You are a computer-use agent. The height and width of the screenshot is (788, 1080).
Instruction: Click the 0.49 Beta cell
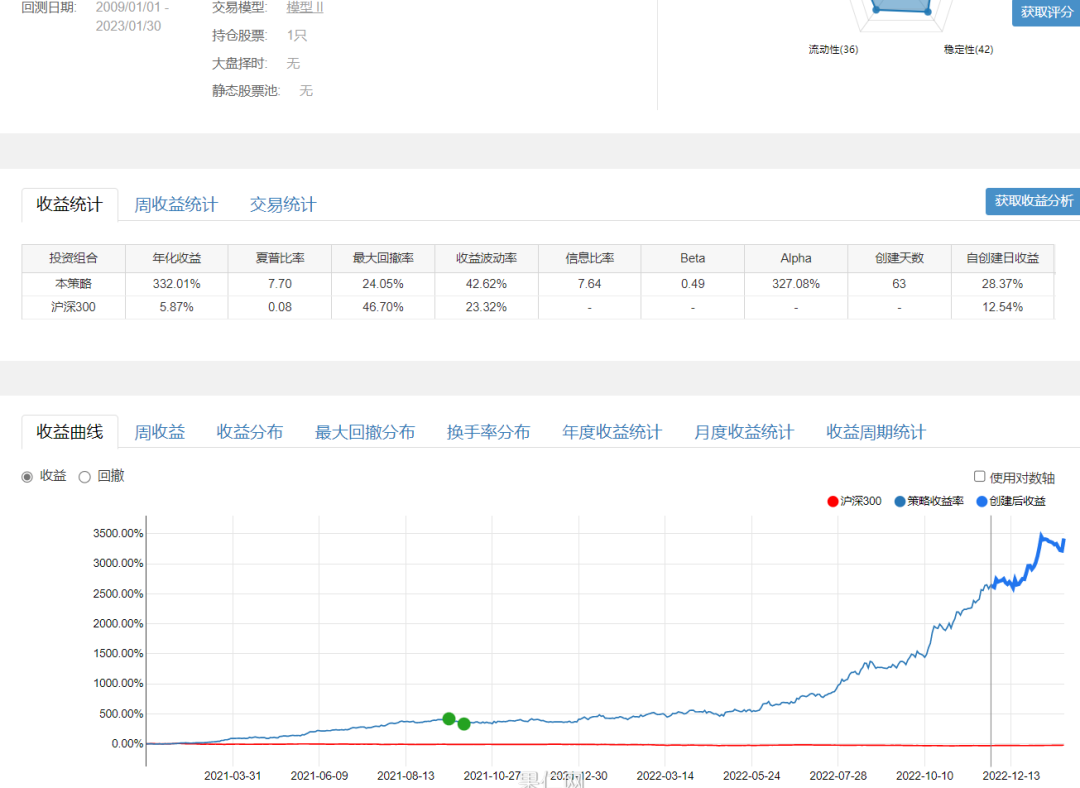[693, 284]
